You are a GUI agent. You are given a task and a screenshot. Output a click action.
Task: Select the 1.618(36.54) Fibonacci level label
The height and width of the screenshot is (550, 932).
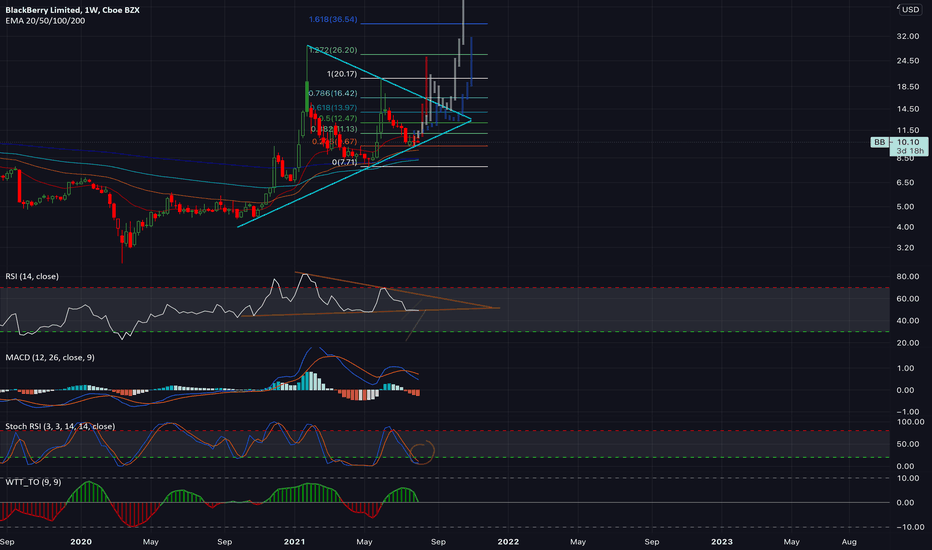point(333,20)
